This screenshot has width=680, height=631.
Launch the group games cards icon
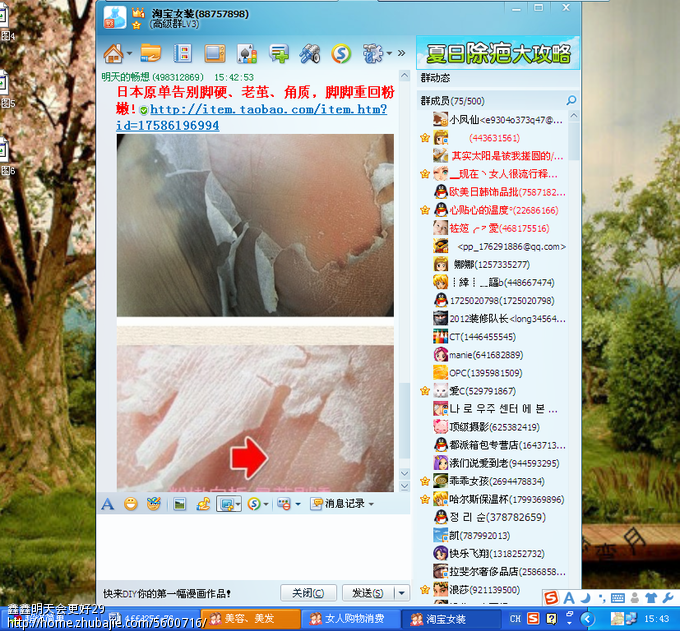click(x=247, y=54)
